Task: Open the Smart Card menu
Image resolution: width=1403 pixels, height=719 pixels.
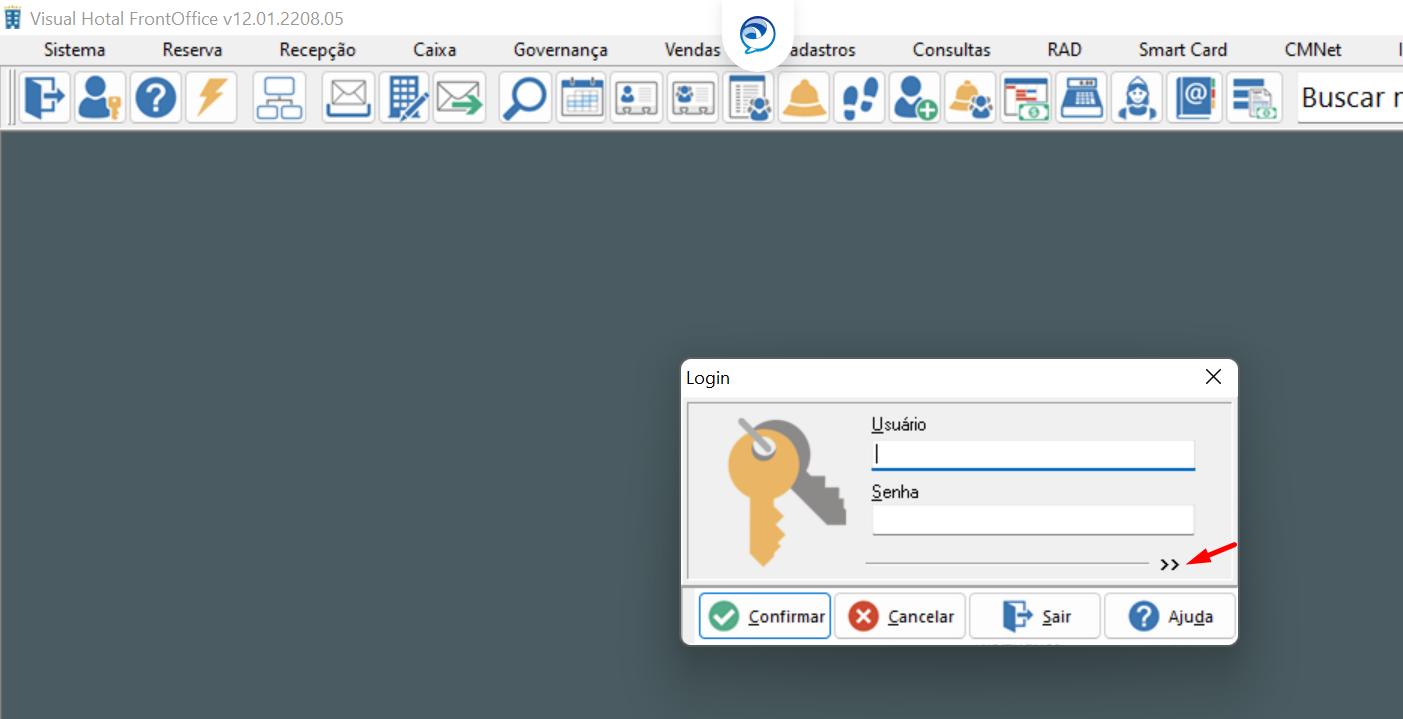Action: point(1183,50)
